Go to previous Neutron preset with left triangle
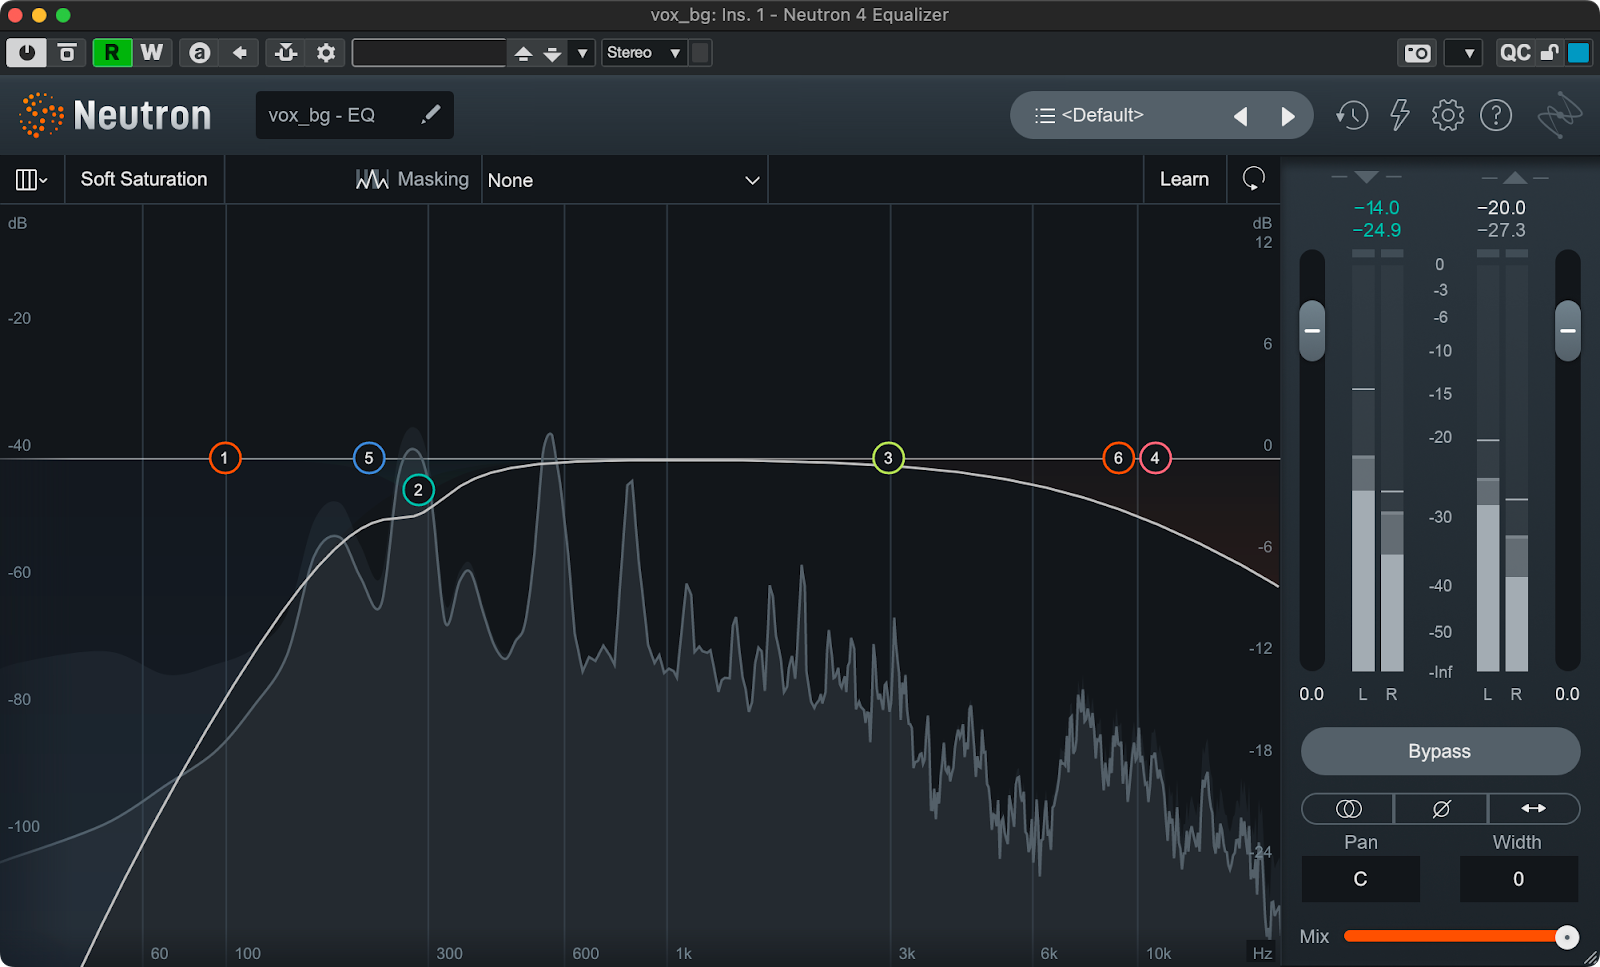Screen dimensions: 1600x967 click(1241, 116)
